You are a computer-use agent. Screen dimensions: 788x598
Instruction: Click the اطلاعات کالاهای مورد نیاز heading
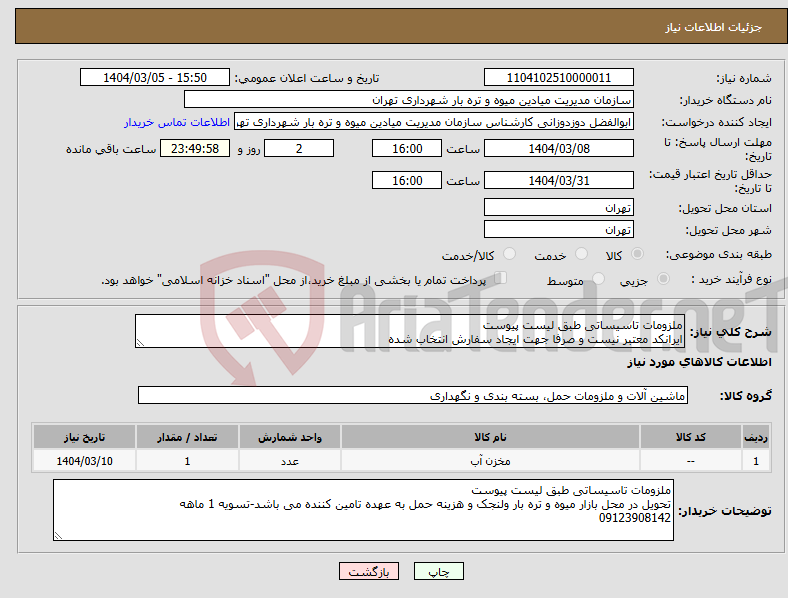point(699,362)
